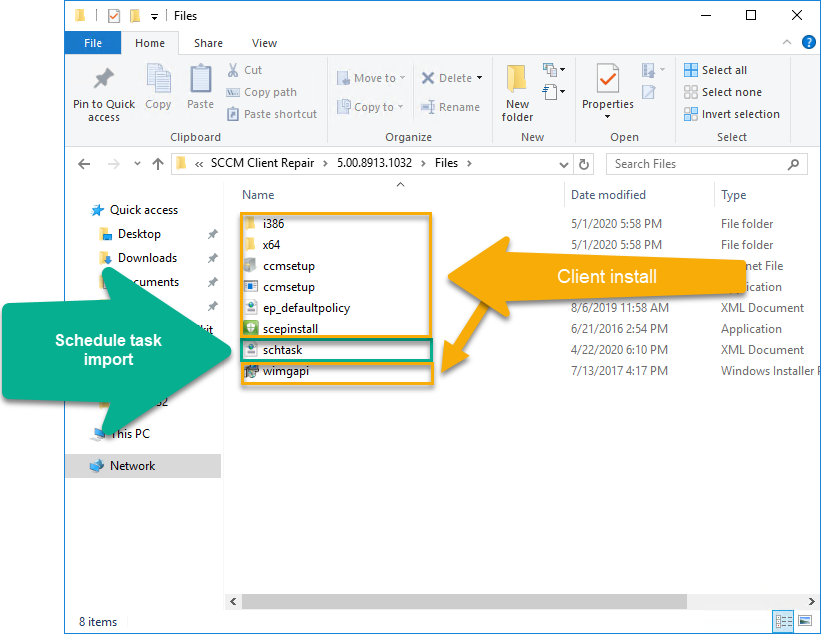821x634 pixels.
Task: Expand Delete options arrow
Action: [x=479, y=78]
